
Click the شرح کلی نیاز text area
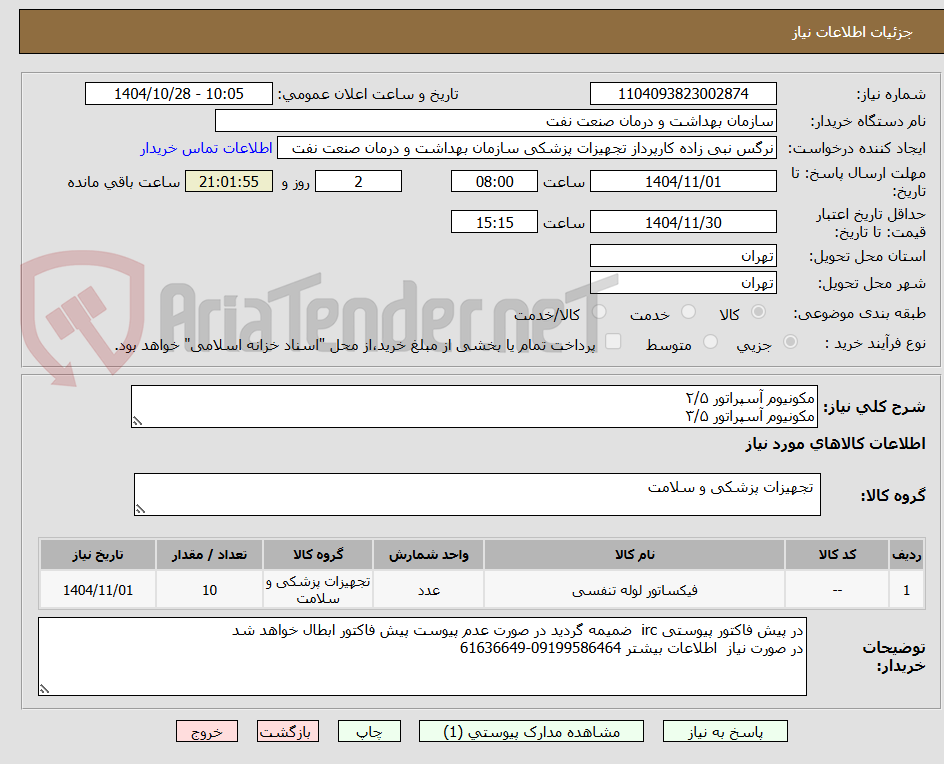coord(474,407)
